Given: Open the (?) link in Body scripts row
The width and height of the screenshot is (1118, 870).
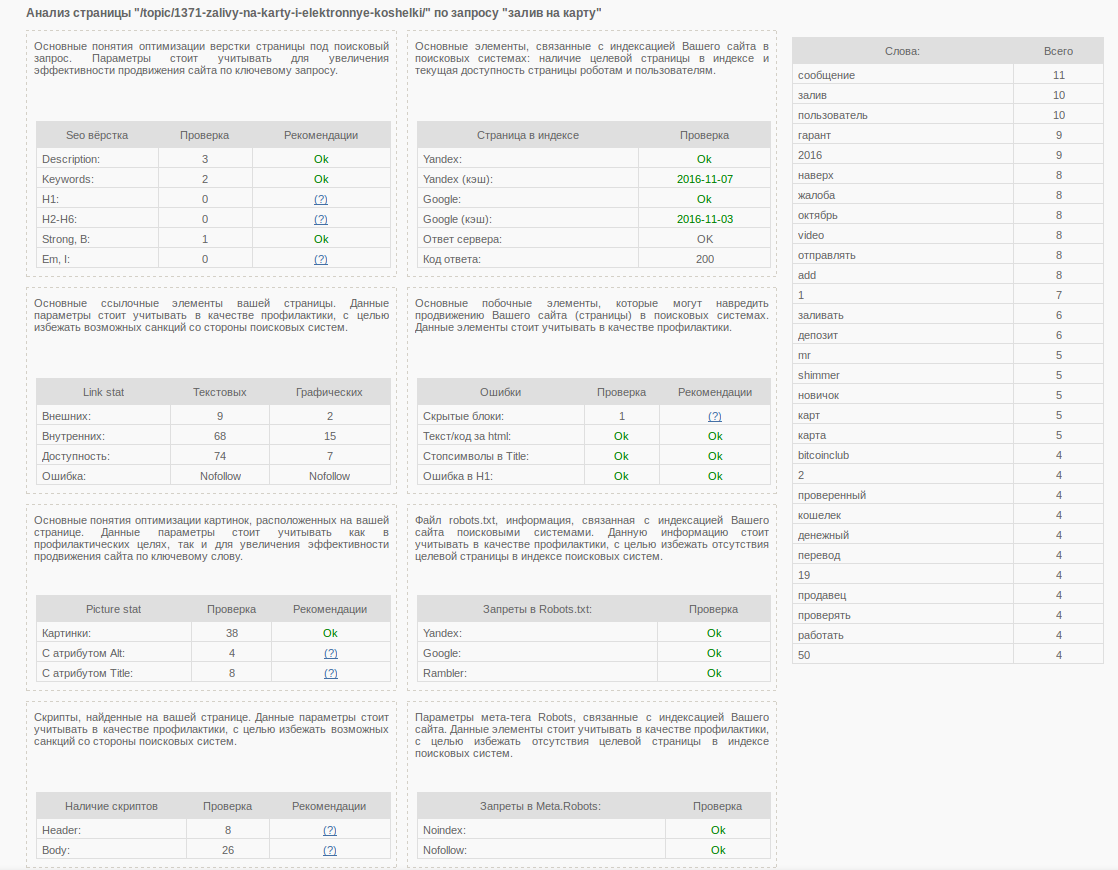Looking at the screenshot, I should pyautogui.click(x=329, y=850).
